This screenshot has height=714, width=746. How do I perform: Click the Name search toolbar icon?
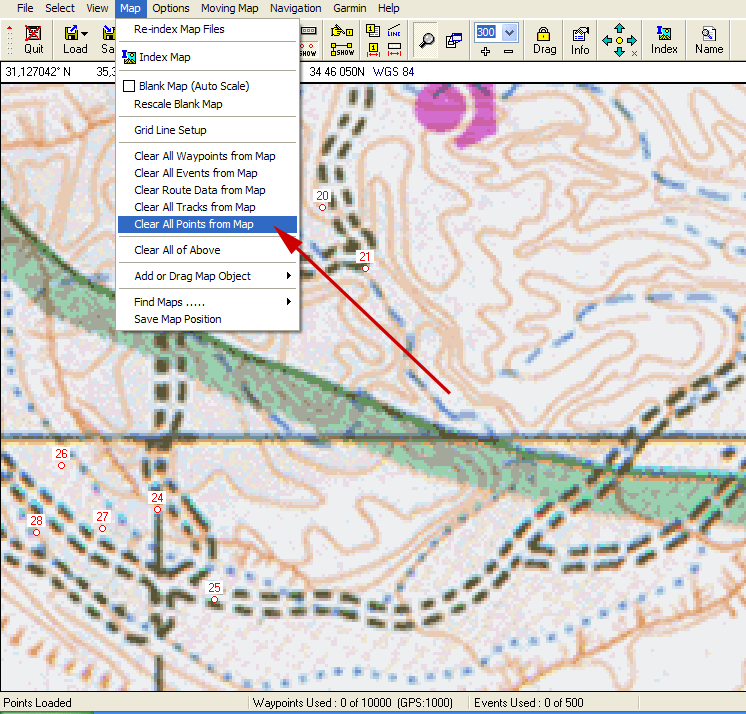709,40
